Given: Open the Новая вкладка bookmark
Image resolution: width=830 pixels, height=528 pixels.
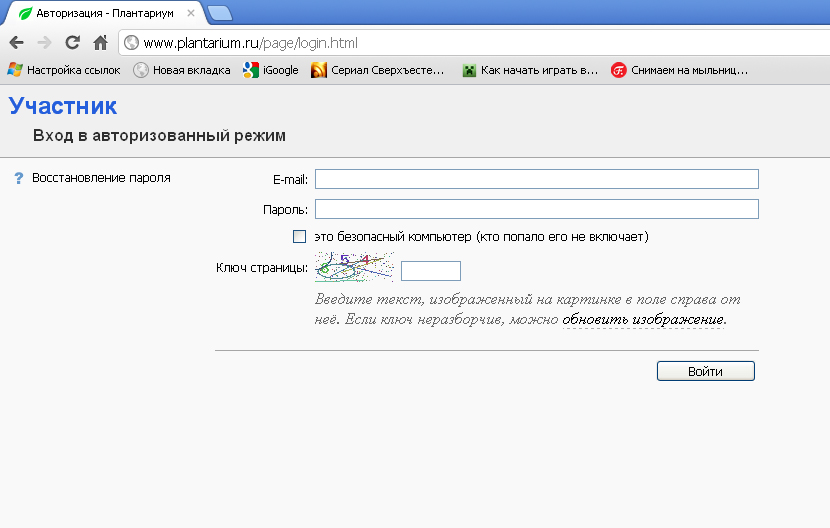Looking at the screenshot, I should 181,70.
